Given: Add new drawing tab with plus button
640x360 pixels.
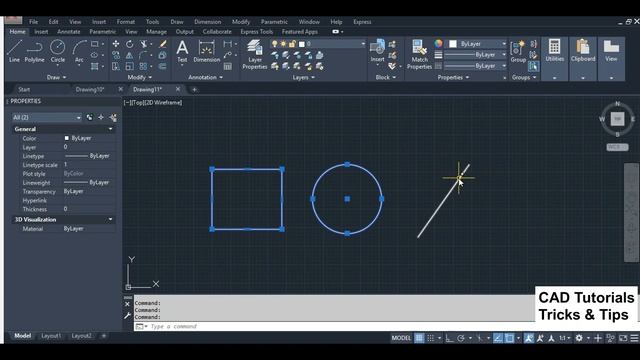Looking at the screenshot, I should 195,89.
